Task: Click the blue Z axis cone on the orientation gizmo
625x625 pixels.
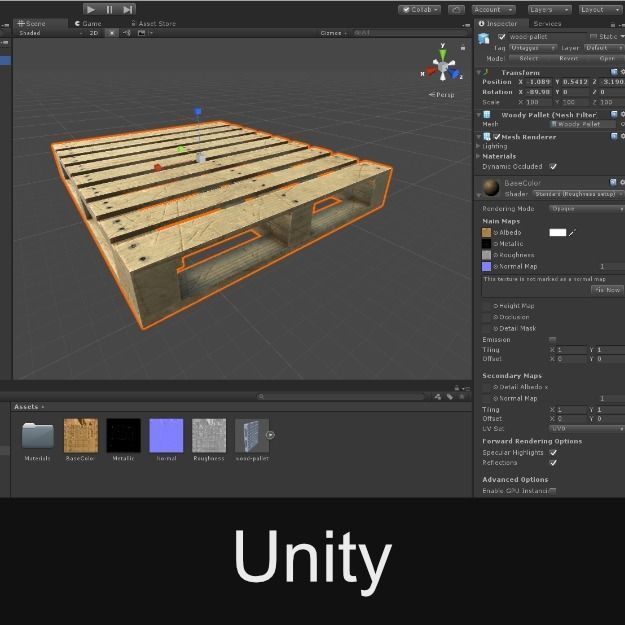Action: (x=454, y=73)
